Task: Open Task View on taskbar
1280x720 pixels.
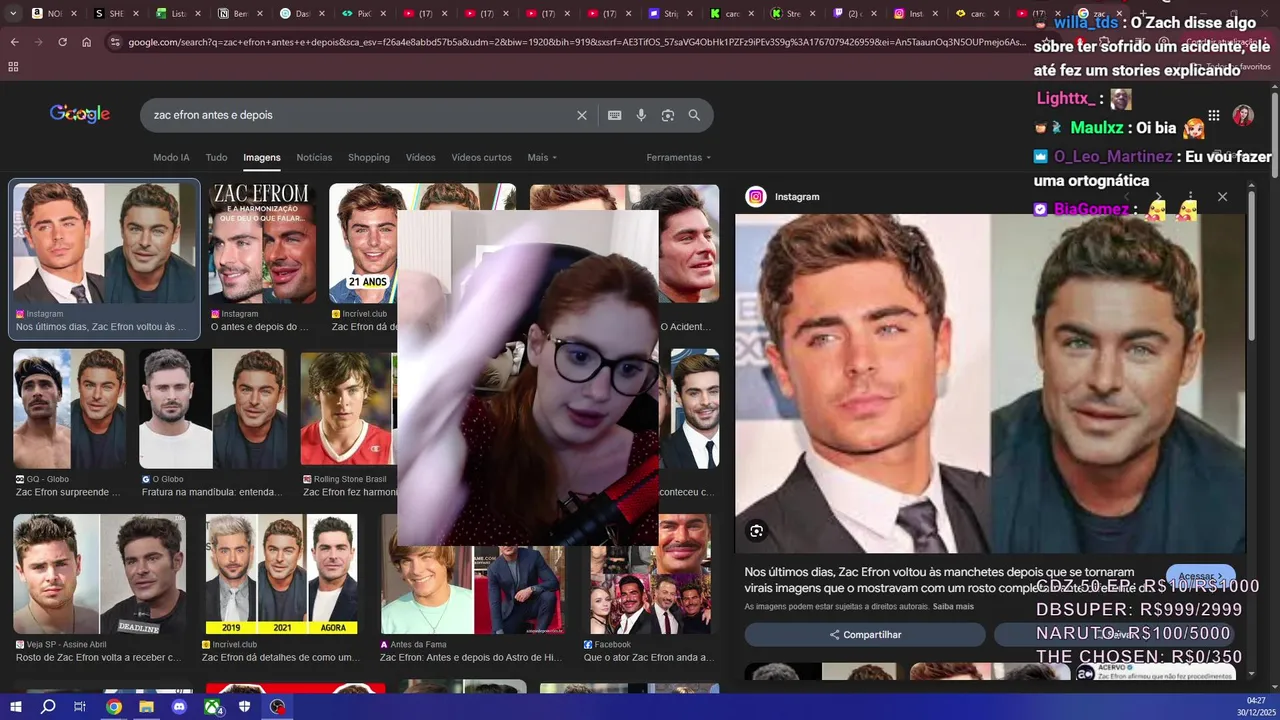Action: tap(80, 707)
